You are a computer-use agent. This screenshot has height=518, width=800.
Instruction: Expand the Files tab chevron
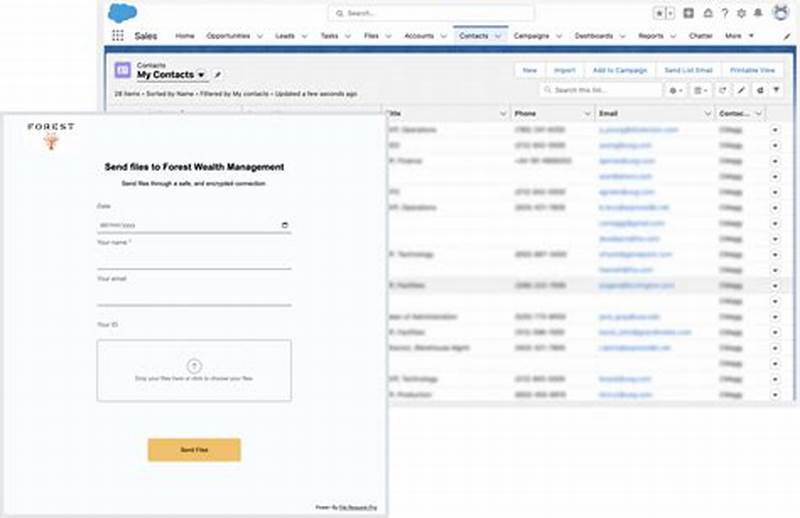click(388, 36)
